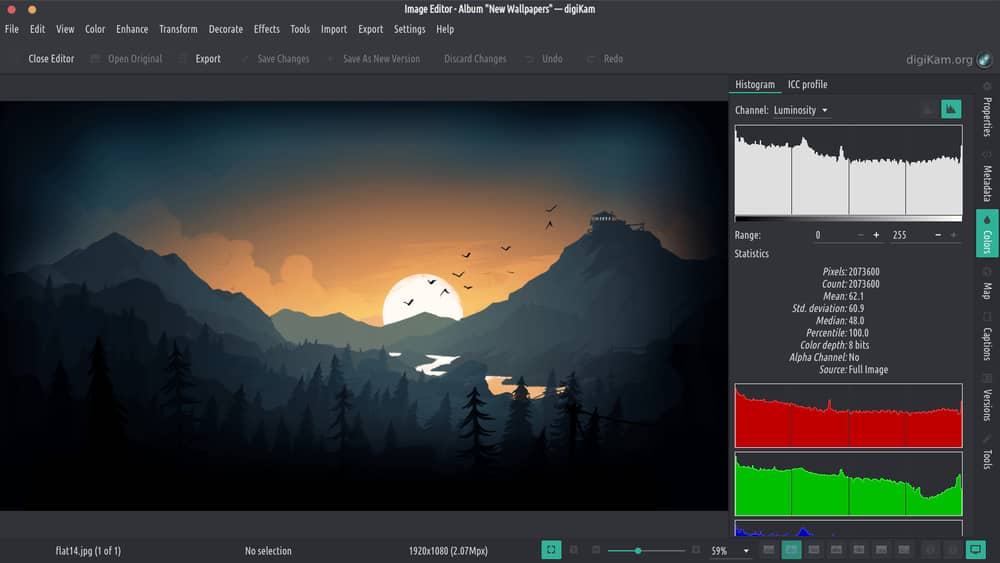
Task: Click the green channel histogram
Action: (x=848, y=484)
